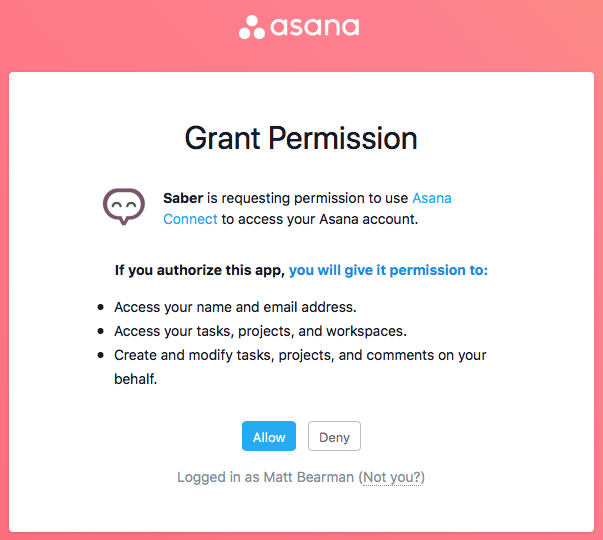Click bullet dot beside create and modify permission
This screenshot has height=540, width=603.
click(101, 356)
